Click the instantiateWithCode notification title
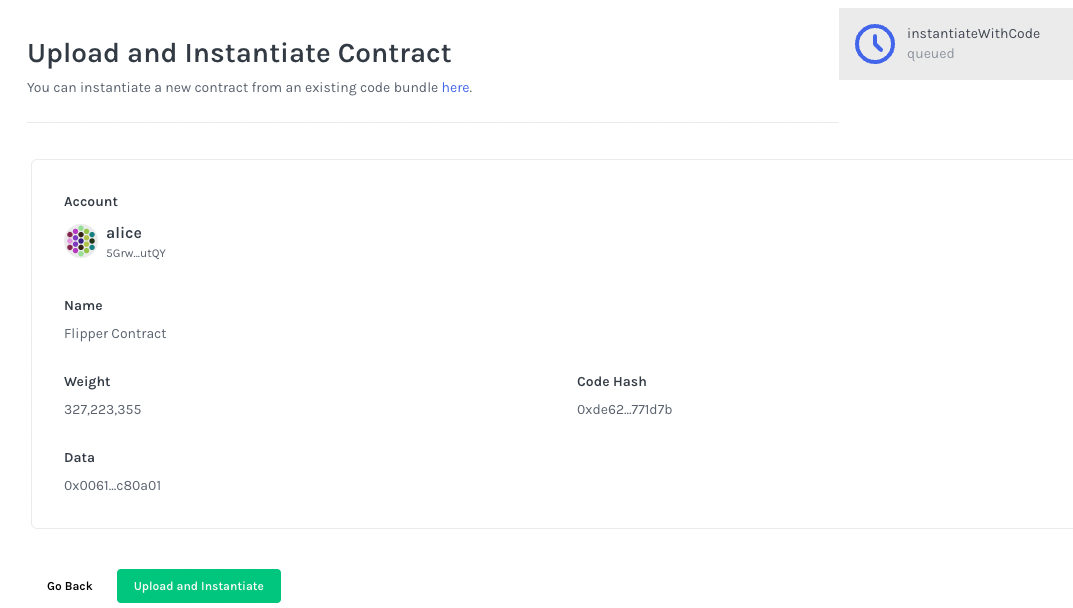This screenshot has width=1073, height=608. pos(973,34)
